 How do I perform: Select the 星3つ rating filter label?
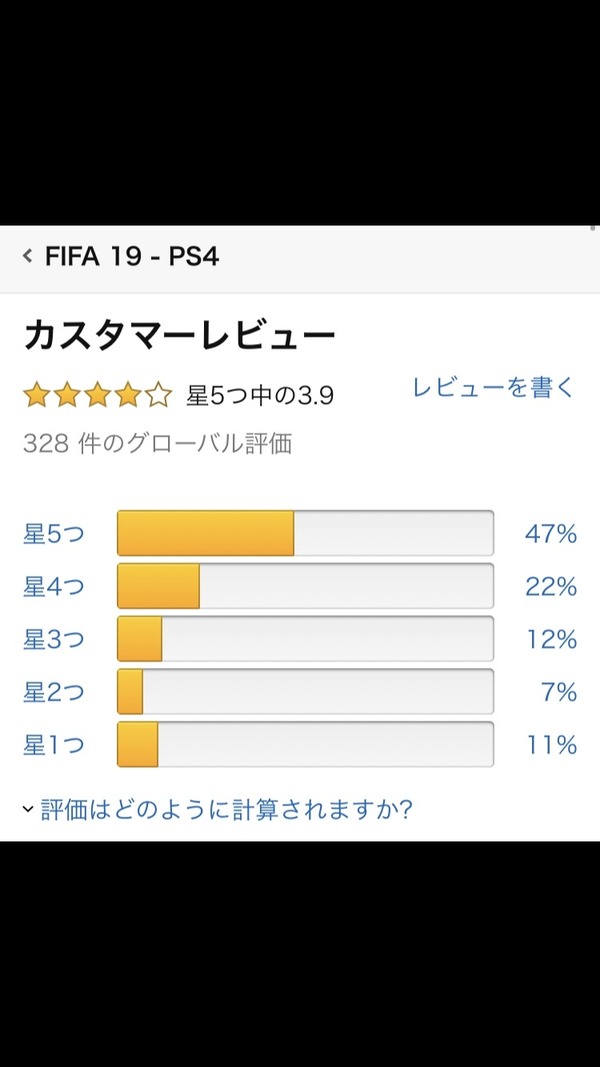pyautogui.click(x=54, y=640)
